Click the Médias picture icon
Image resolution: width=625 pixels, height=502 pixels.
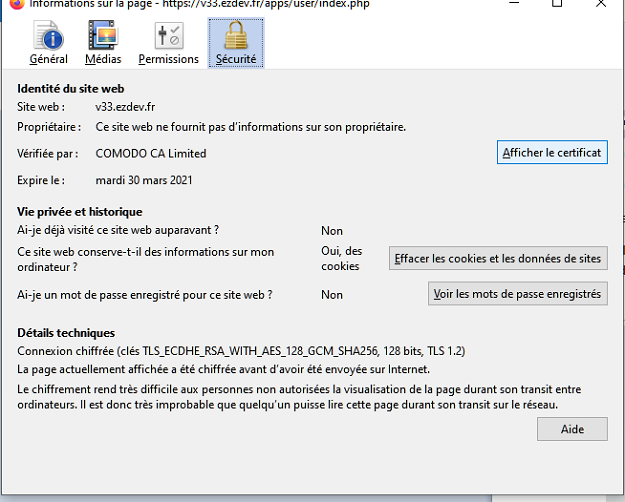click(x=103, y=36)
